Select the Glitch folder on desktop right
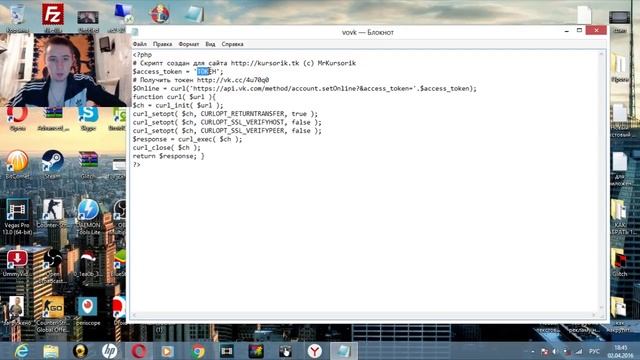640x360 pixels. pyautogui.click(x=619, y=263)
